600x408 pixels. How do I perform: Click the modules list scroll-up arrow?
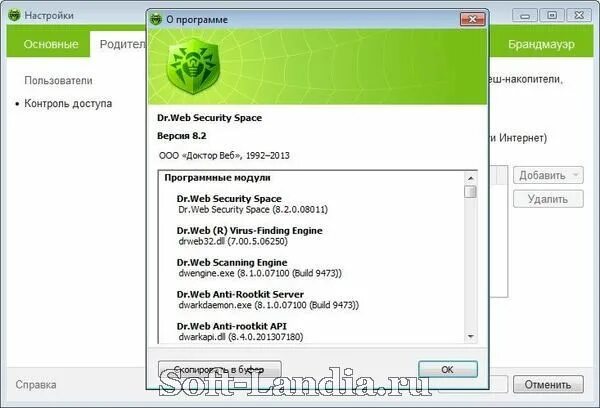point(470,178)
